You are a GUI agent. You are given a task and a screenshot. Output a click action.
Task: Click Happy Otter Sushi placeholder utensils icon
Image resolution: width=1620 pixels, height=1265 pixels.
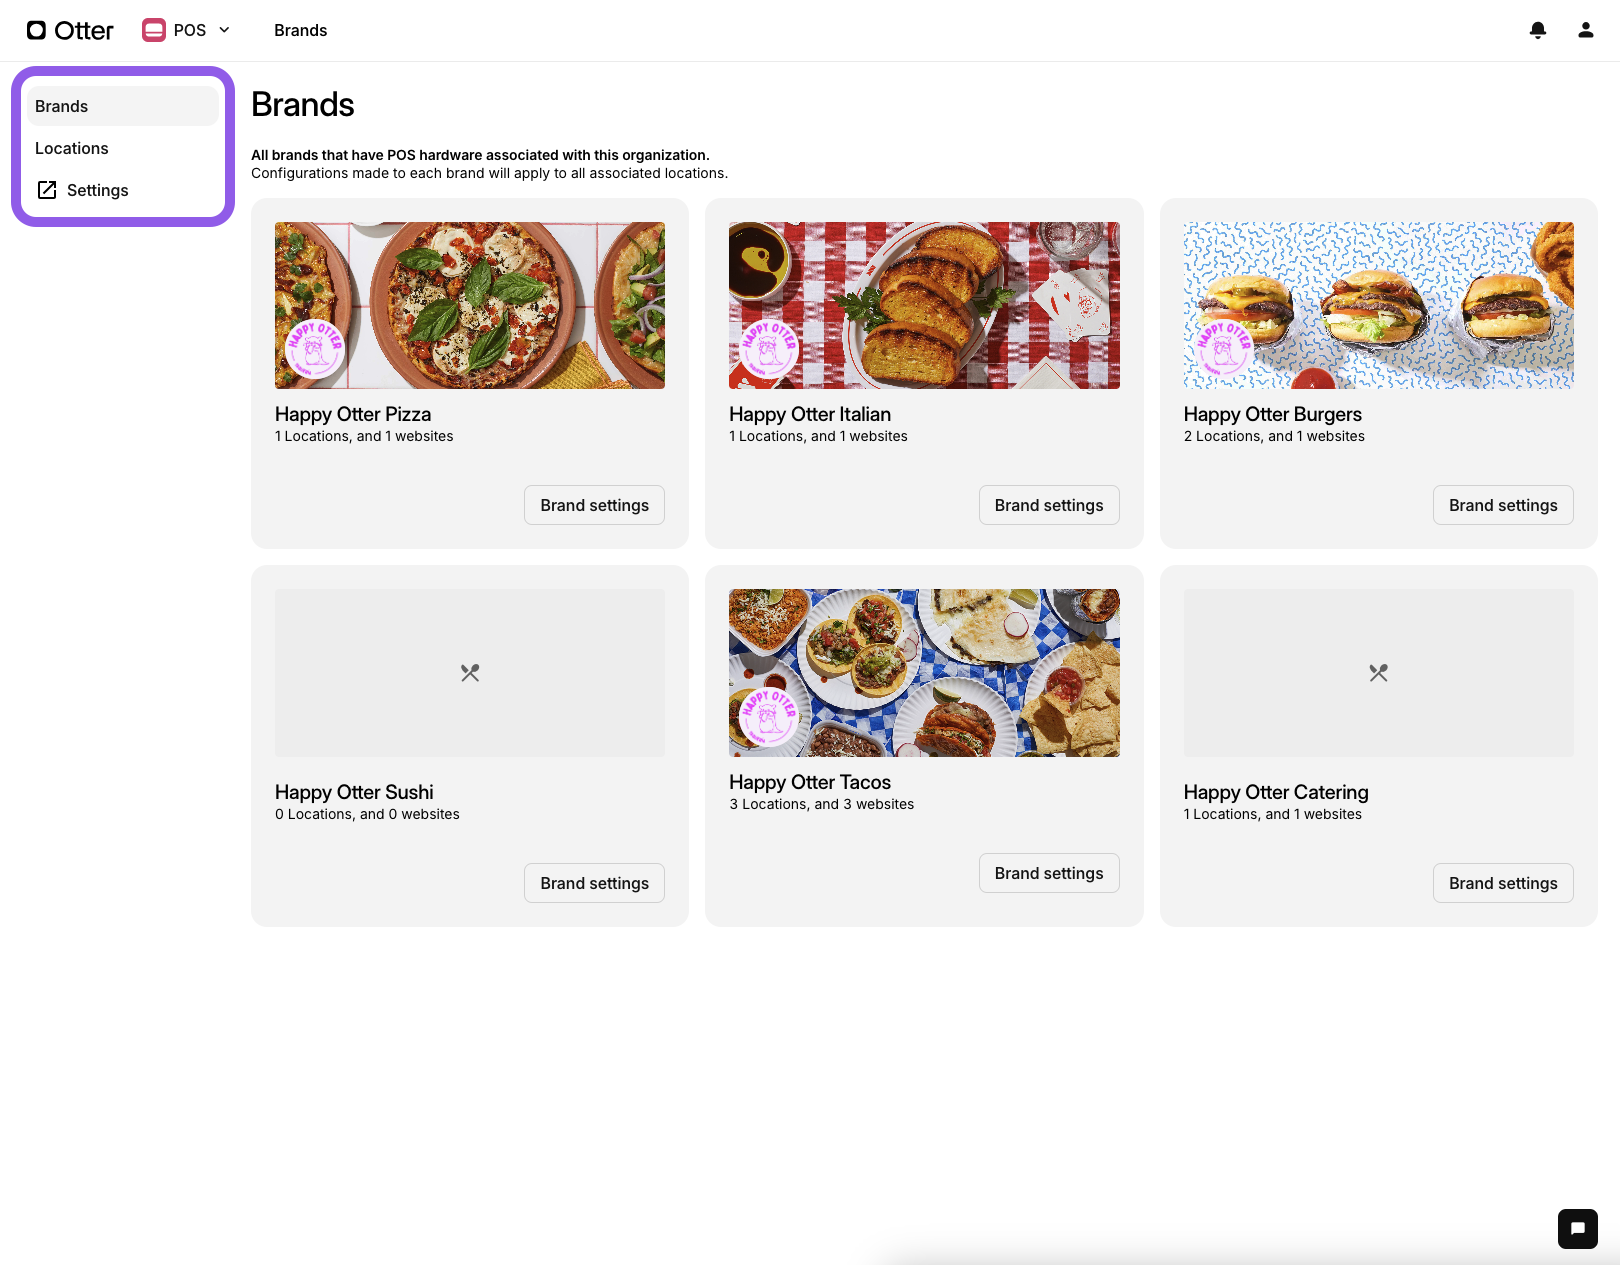(470, 673)
